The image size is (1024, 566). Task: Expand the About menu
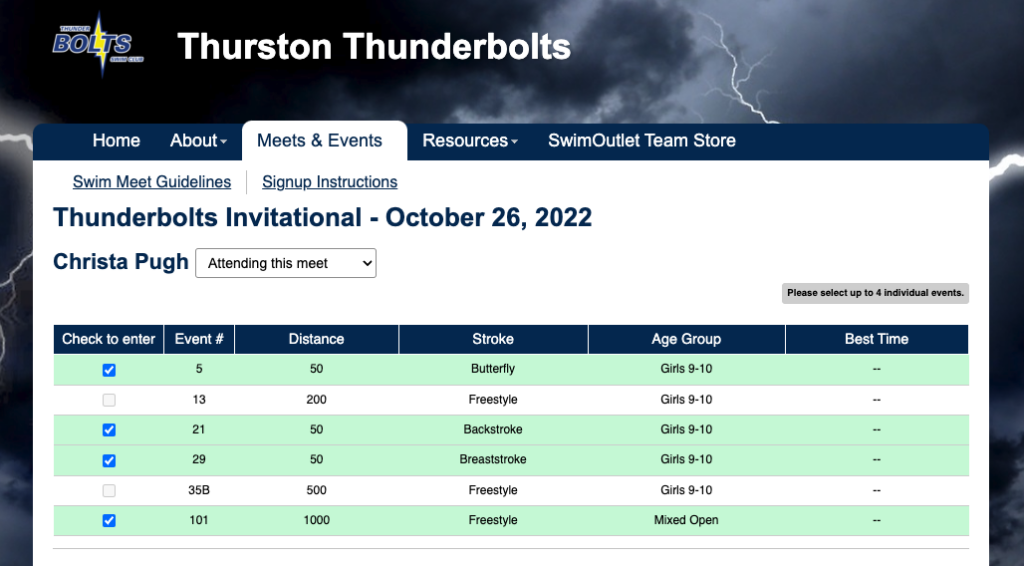coord(198,141)
